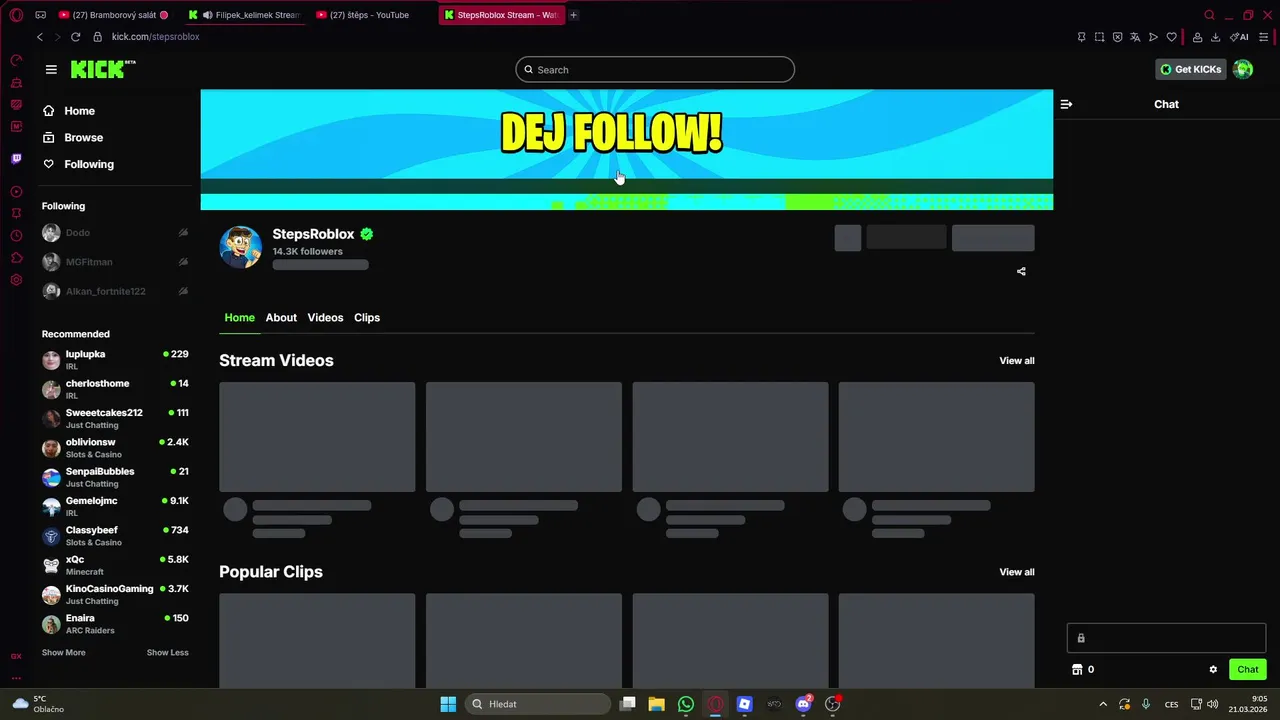
Task: Open recommended channel Sweeetcakes212
Action: (x=115, y=418)
